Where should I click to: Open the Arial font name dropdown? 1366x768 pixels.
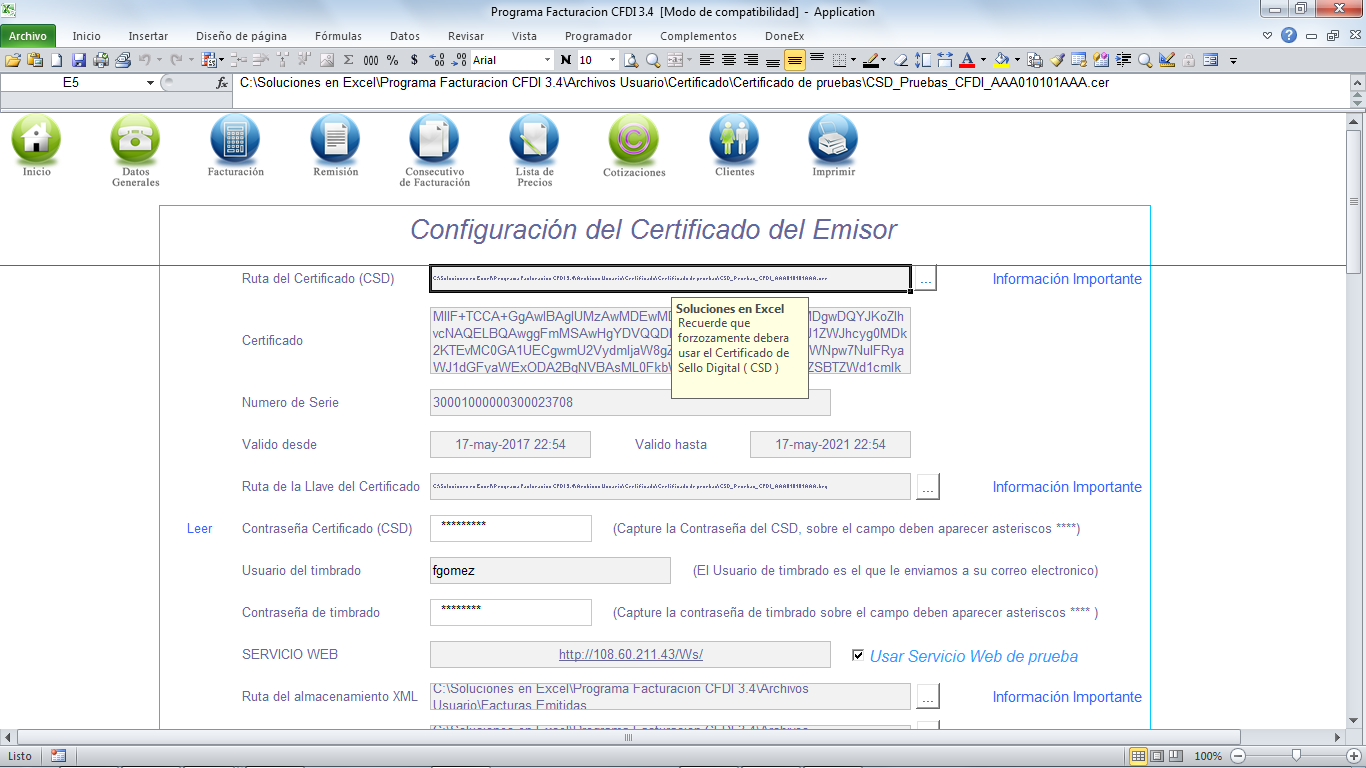click(546, 60)
